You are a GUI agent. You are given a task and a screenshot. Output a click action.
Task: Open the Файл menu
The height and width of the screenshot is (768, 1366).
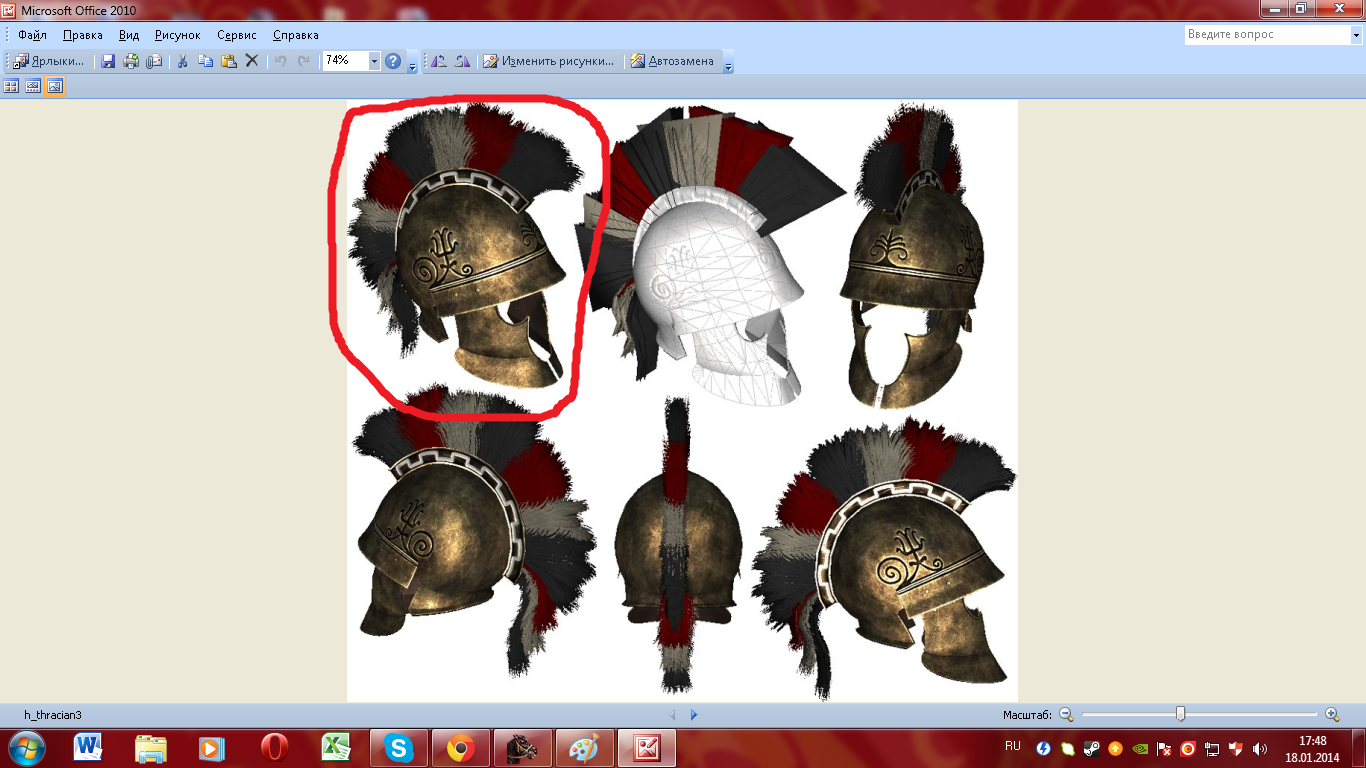point(32,35)
